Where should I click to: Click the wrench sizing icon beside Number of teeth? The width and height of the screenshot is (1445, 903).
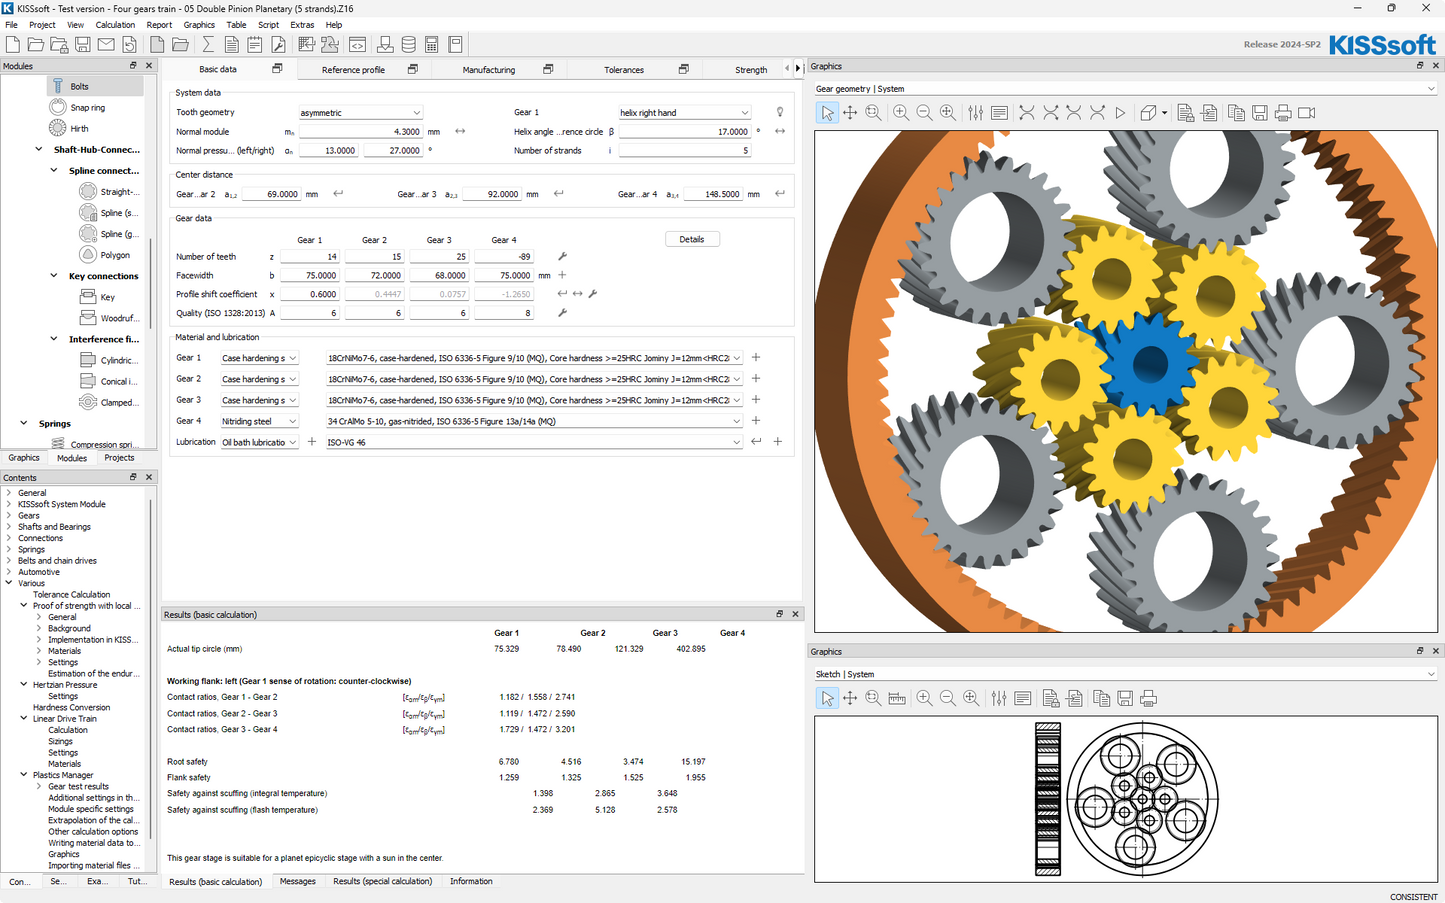pyautogui.click(x=562, y=257)
